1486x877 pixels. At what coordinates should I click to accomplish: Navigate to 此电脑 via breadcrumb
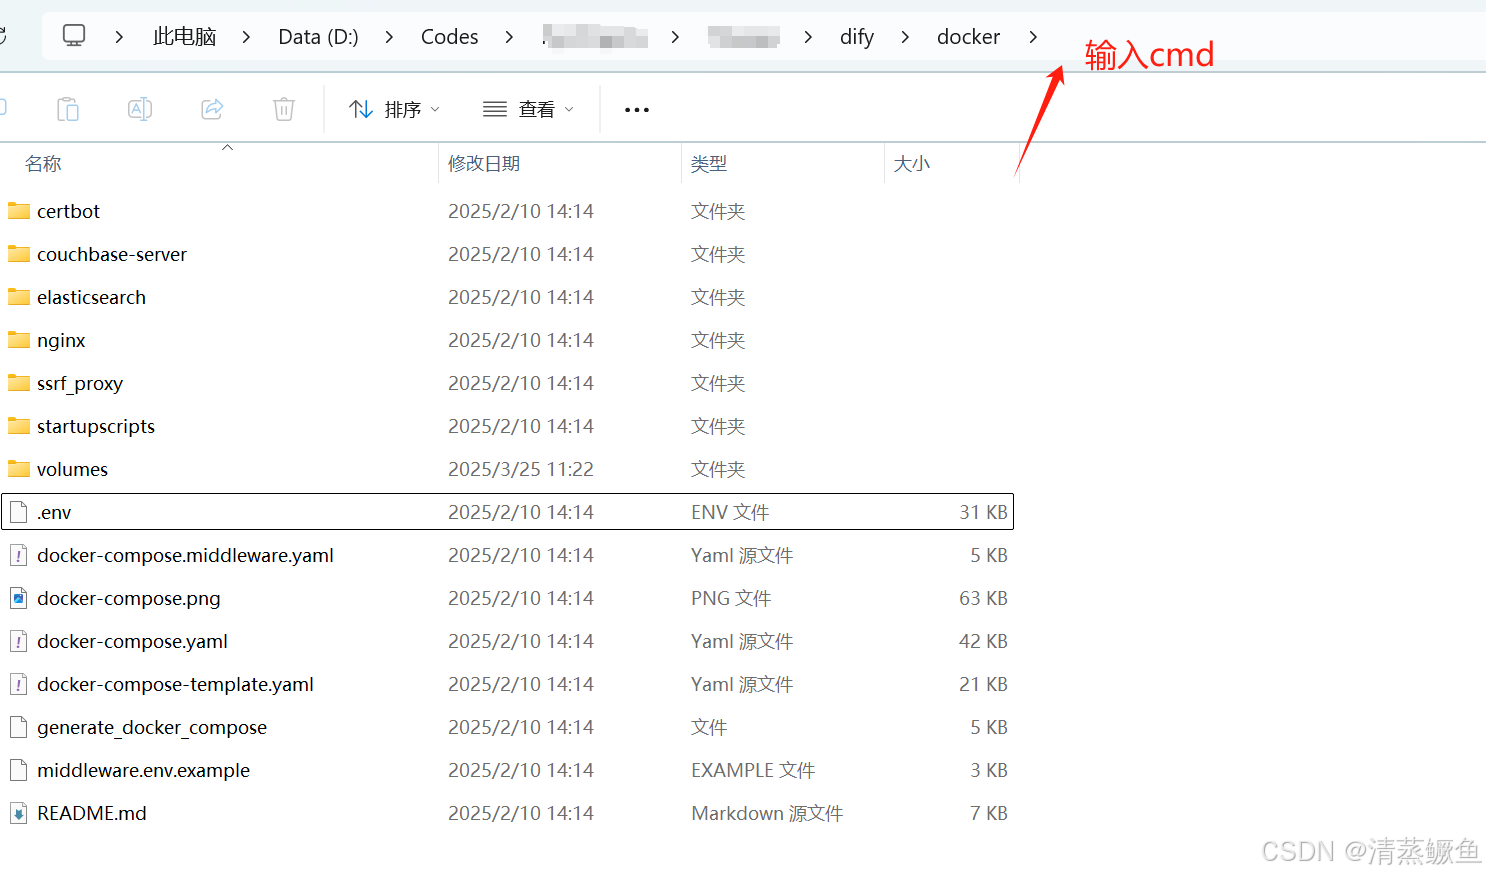tap(184, 36)
